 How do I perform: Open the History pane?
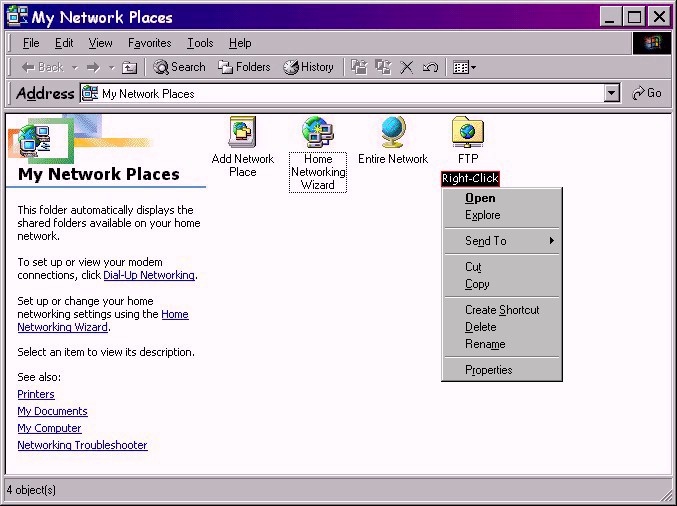click(308, 67)
